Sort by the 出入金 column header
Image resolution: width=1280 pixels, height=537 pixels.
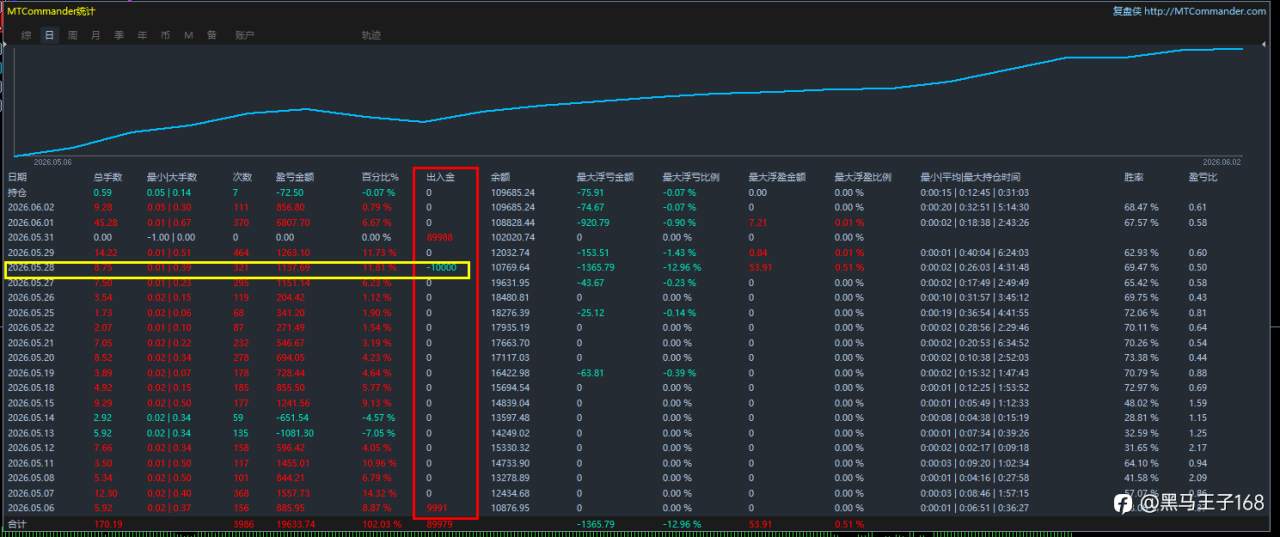click(441, 177)
